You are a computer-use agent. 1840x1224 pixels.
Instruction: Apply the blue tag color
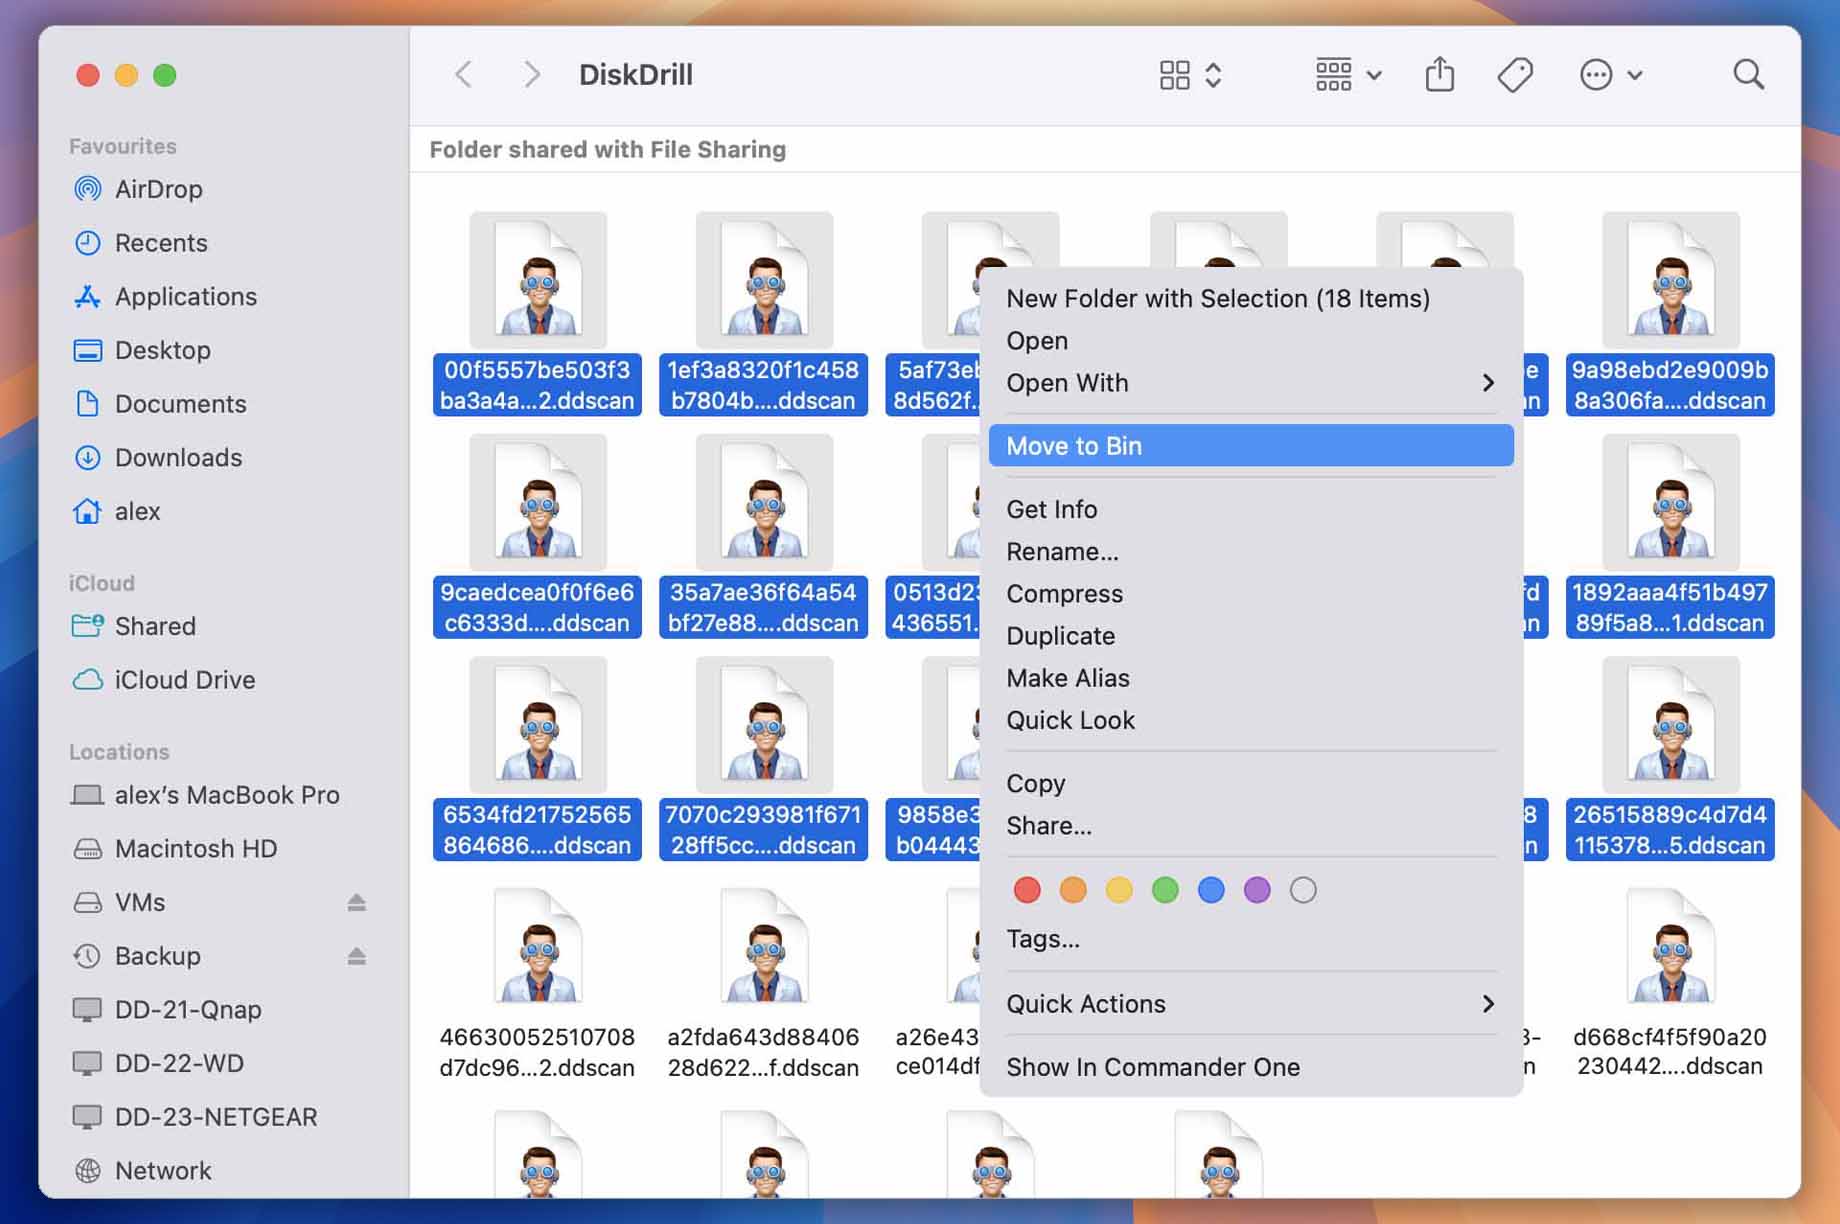(x=1211, y=890)
